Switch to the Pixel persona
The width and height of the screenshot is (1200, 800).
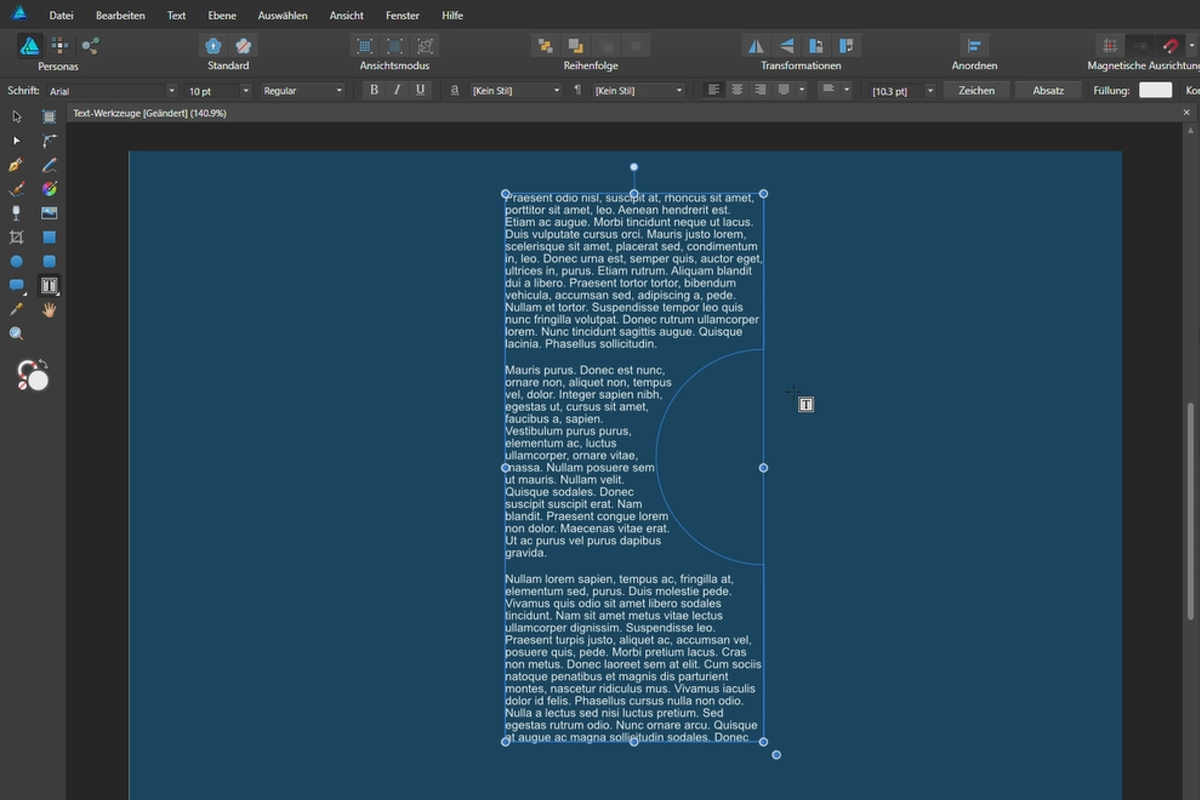[x=60, y=46]
